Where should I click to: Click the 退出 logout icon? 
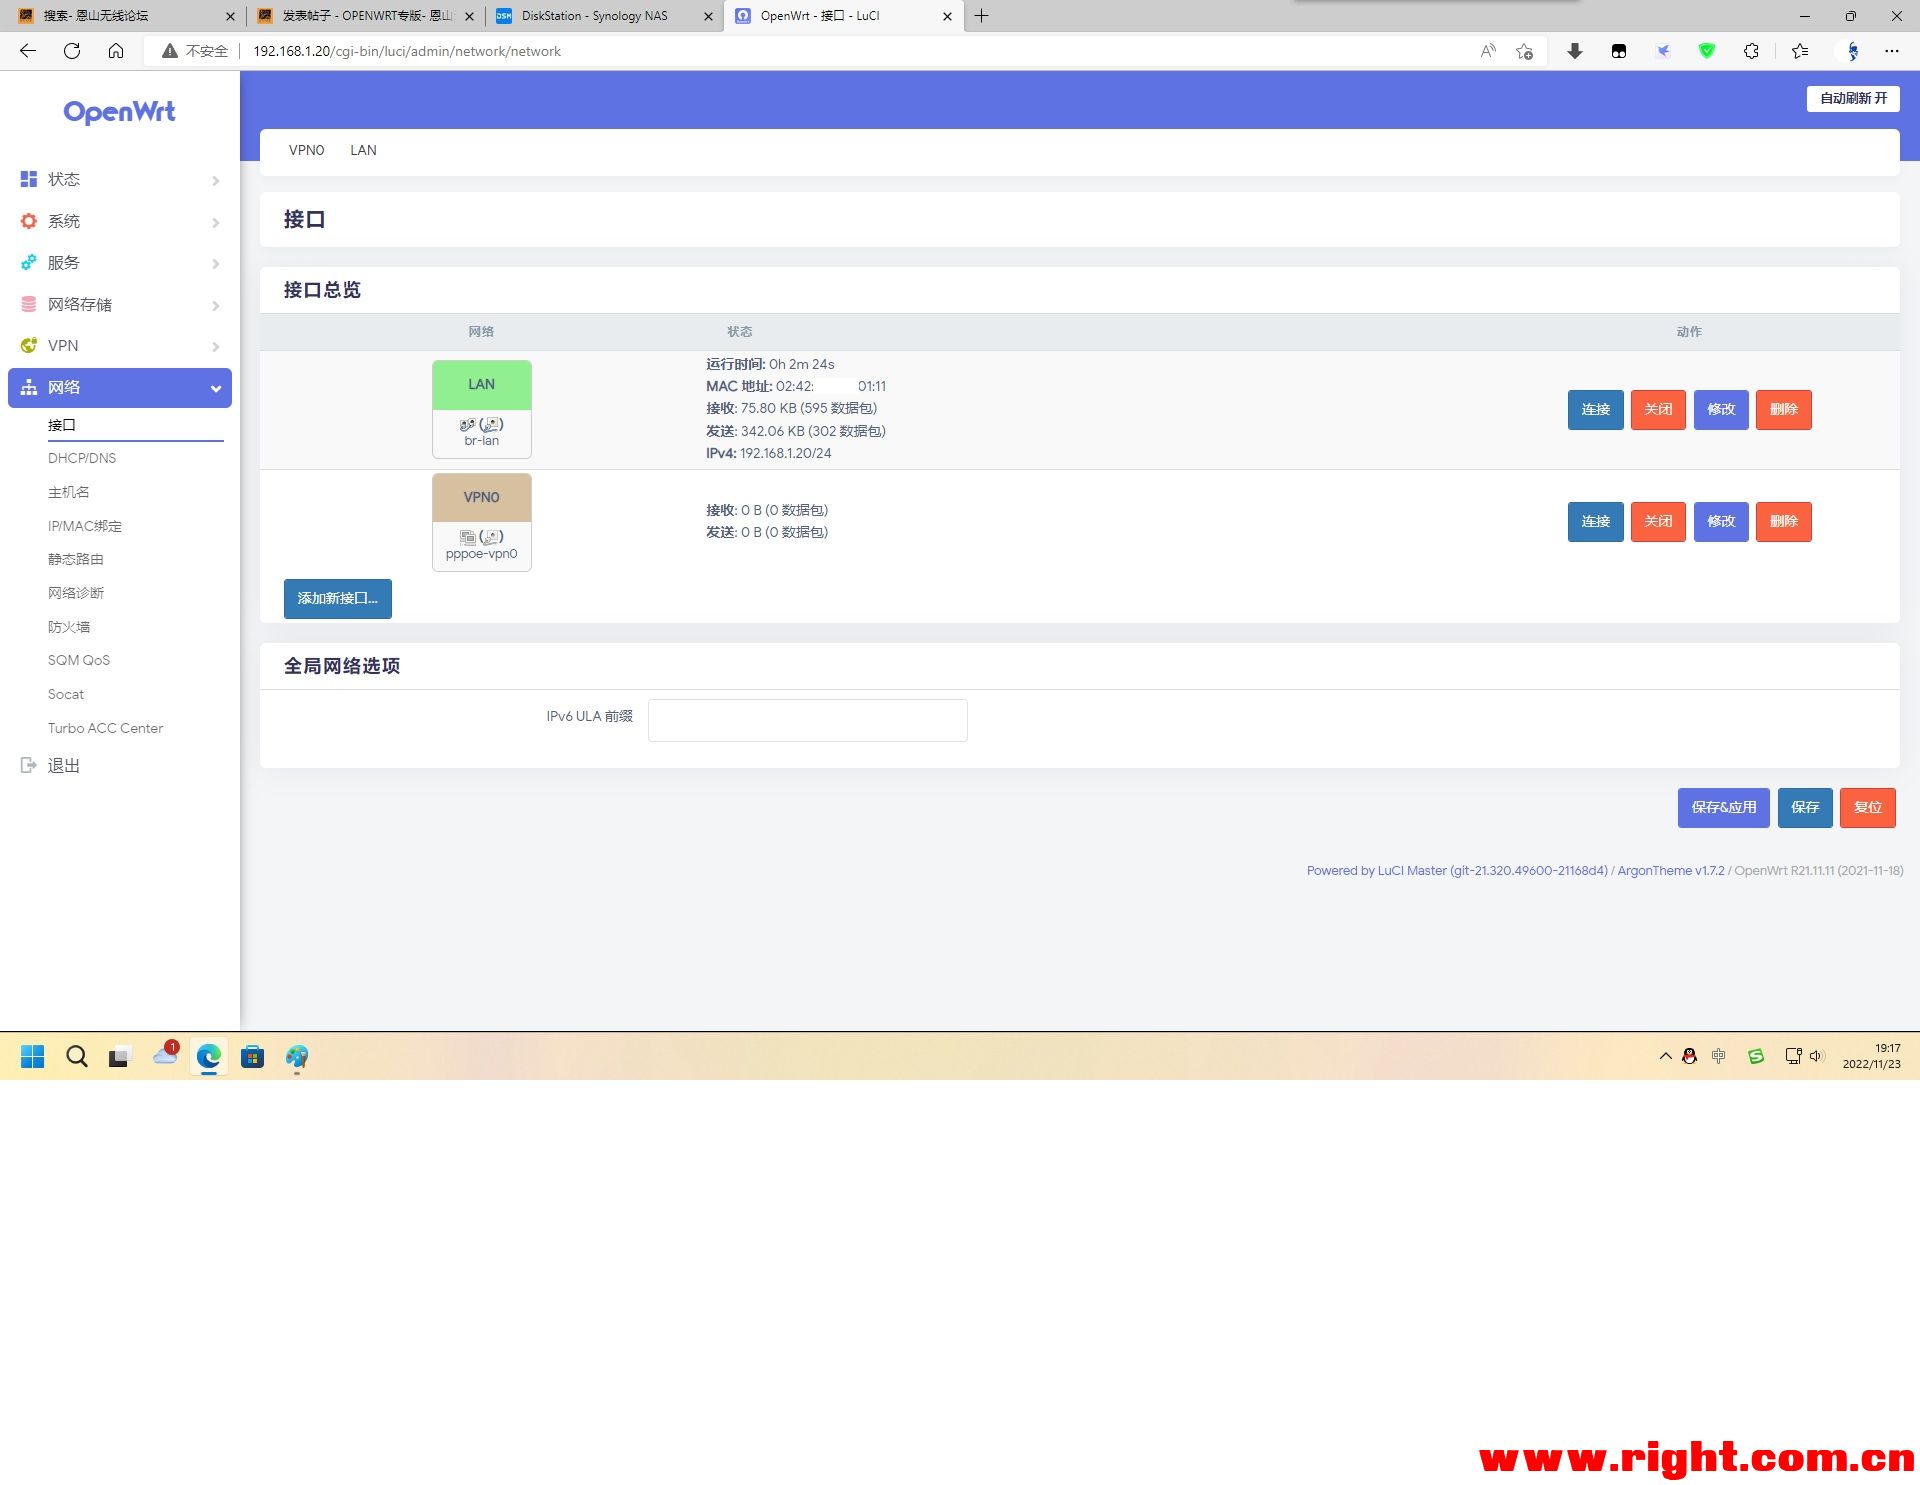tap(29, 765)
